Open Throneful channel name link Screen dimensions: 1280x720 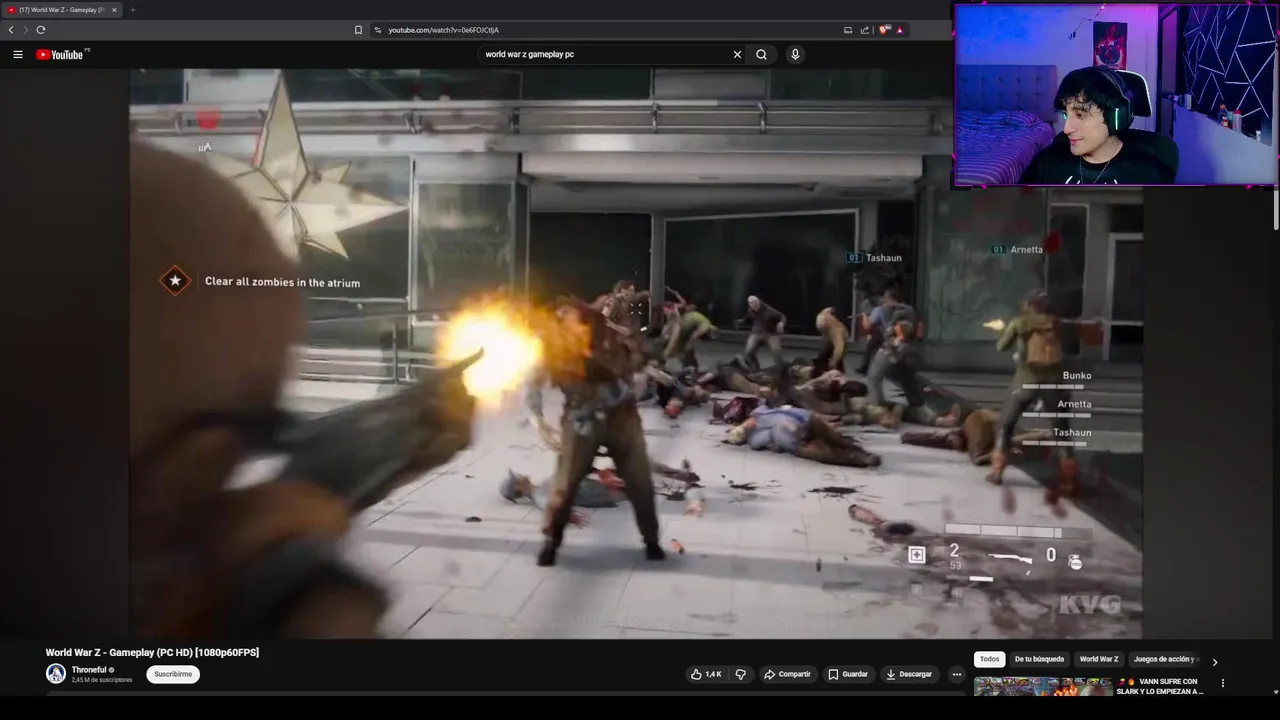(x=89, y=670)
